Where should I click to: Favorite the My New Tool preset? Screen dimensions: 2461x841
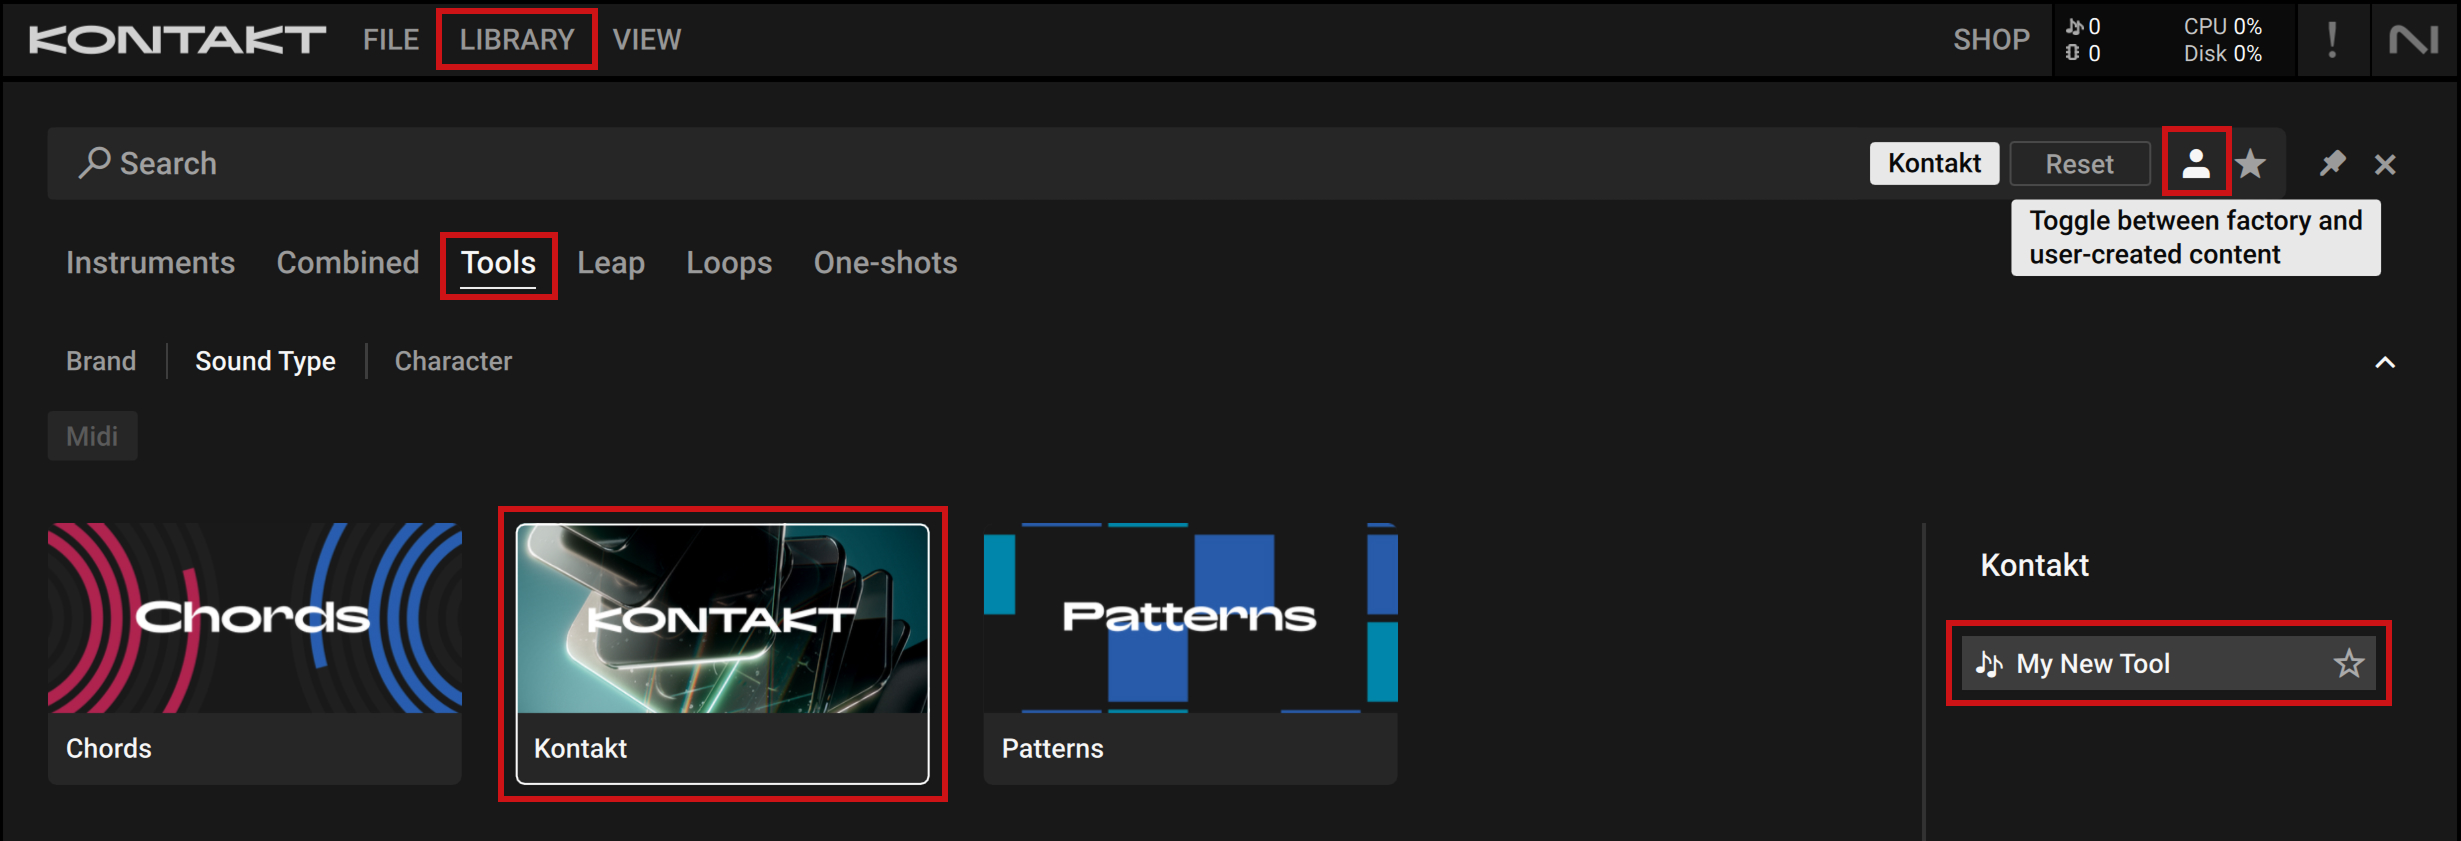[2348, 663]
